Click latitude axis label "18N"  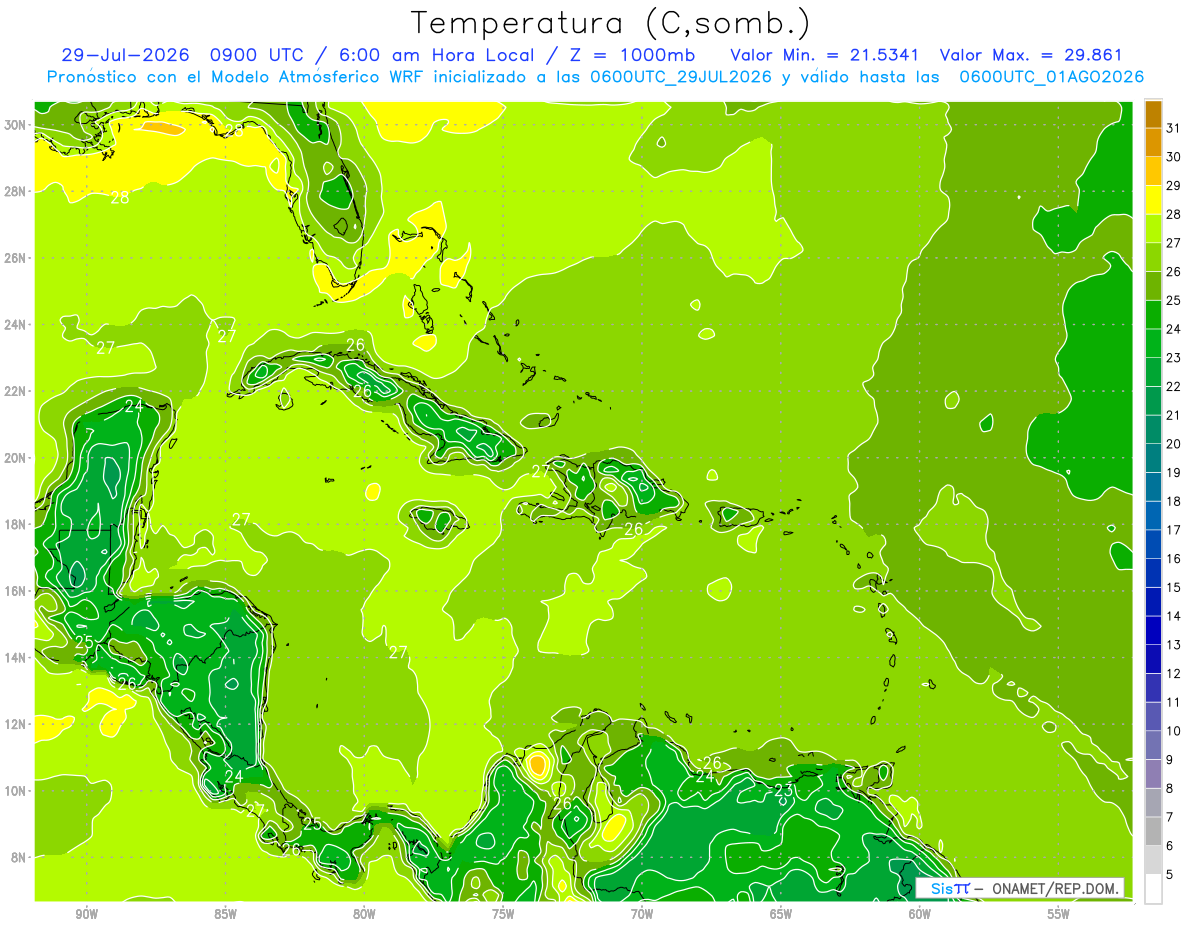coord(16,524)
